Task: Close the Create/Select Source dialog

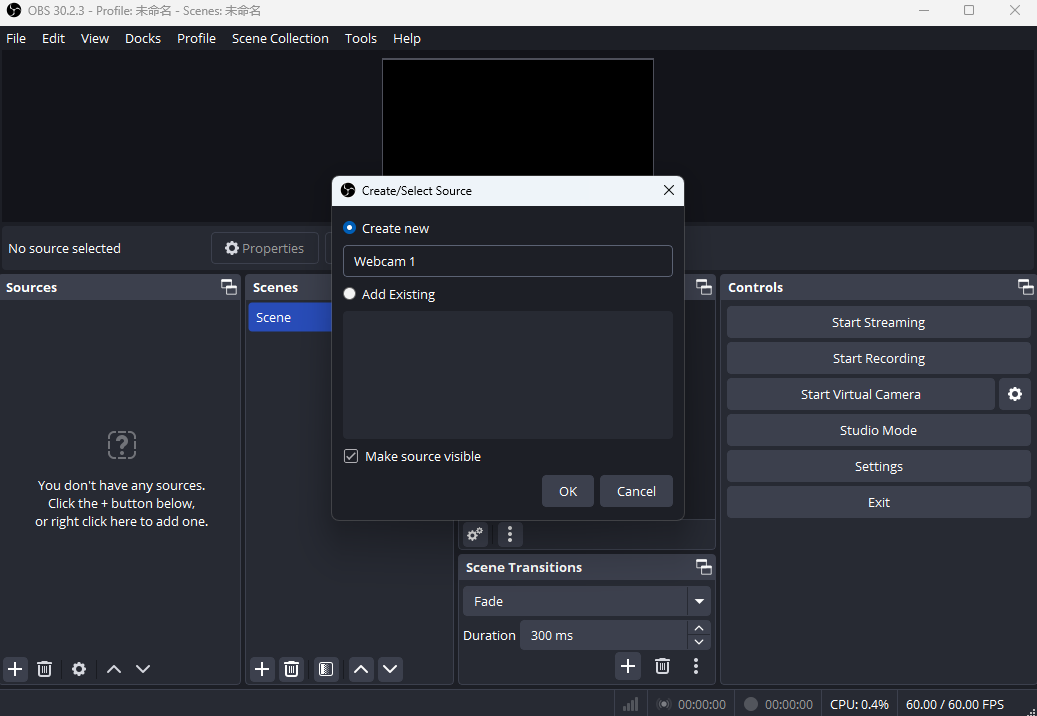Action: [669, 190]
